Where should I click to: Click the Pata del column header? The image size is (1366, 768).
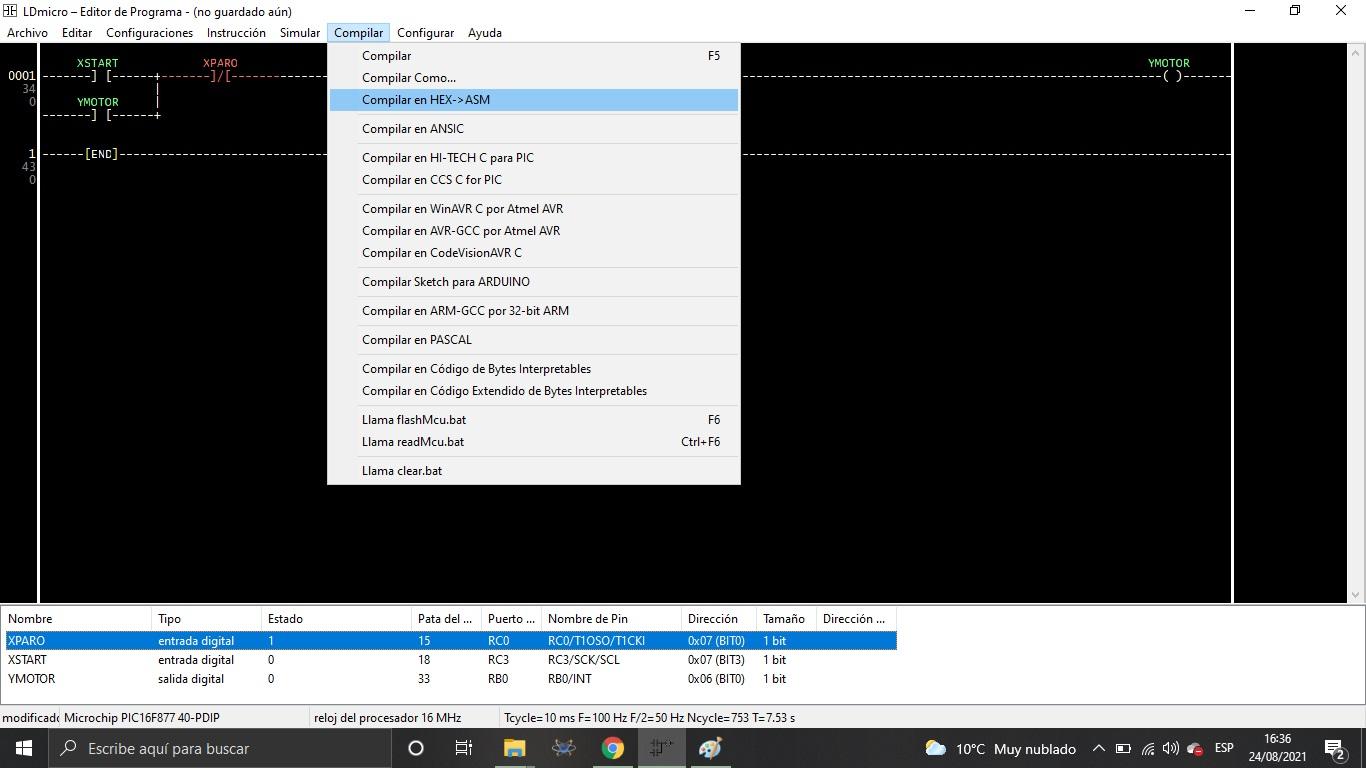pyautogui.click(x=448, y=619)
